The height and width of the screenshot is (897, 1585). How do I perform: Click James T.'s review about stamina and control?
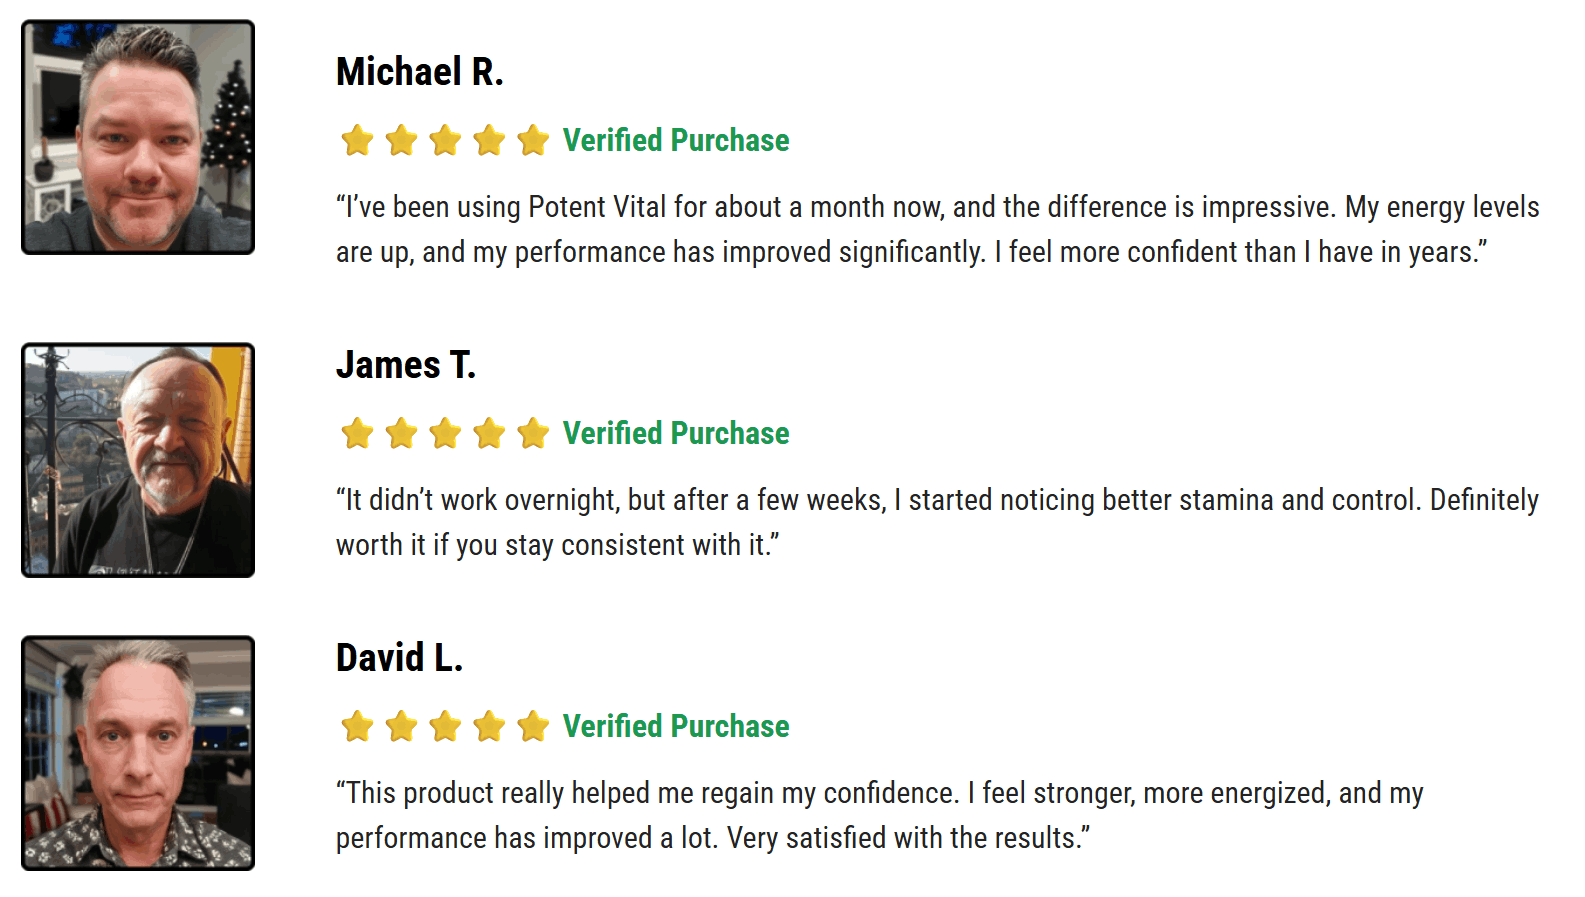click(x=937, y=522)
